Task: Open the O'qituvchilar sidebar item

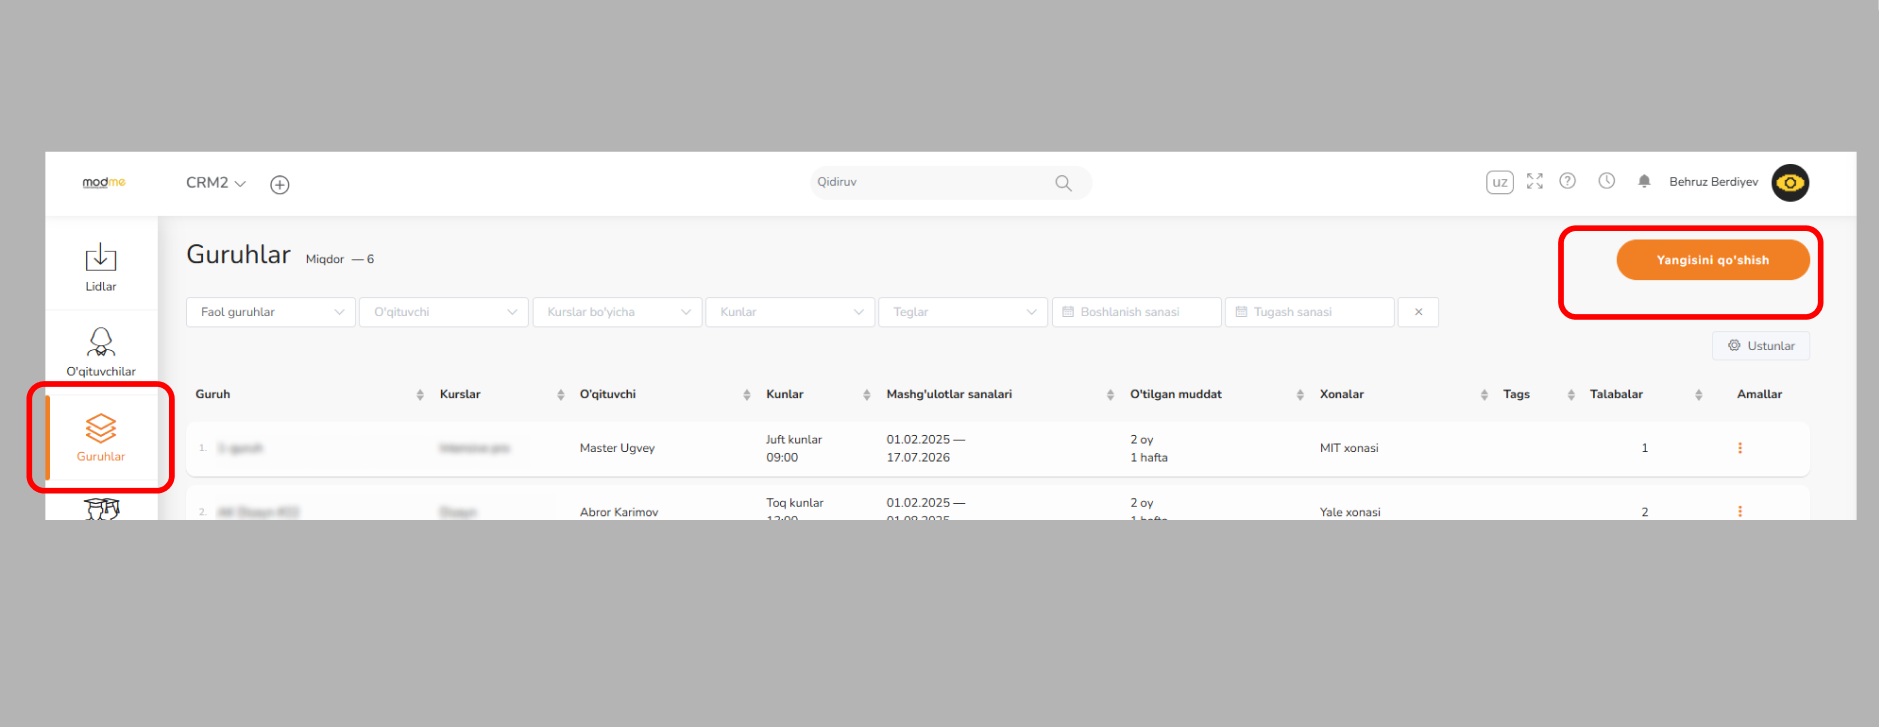Action: (x=100, y=351)
